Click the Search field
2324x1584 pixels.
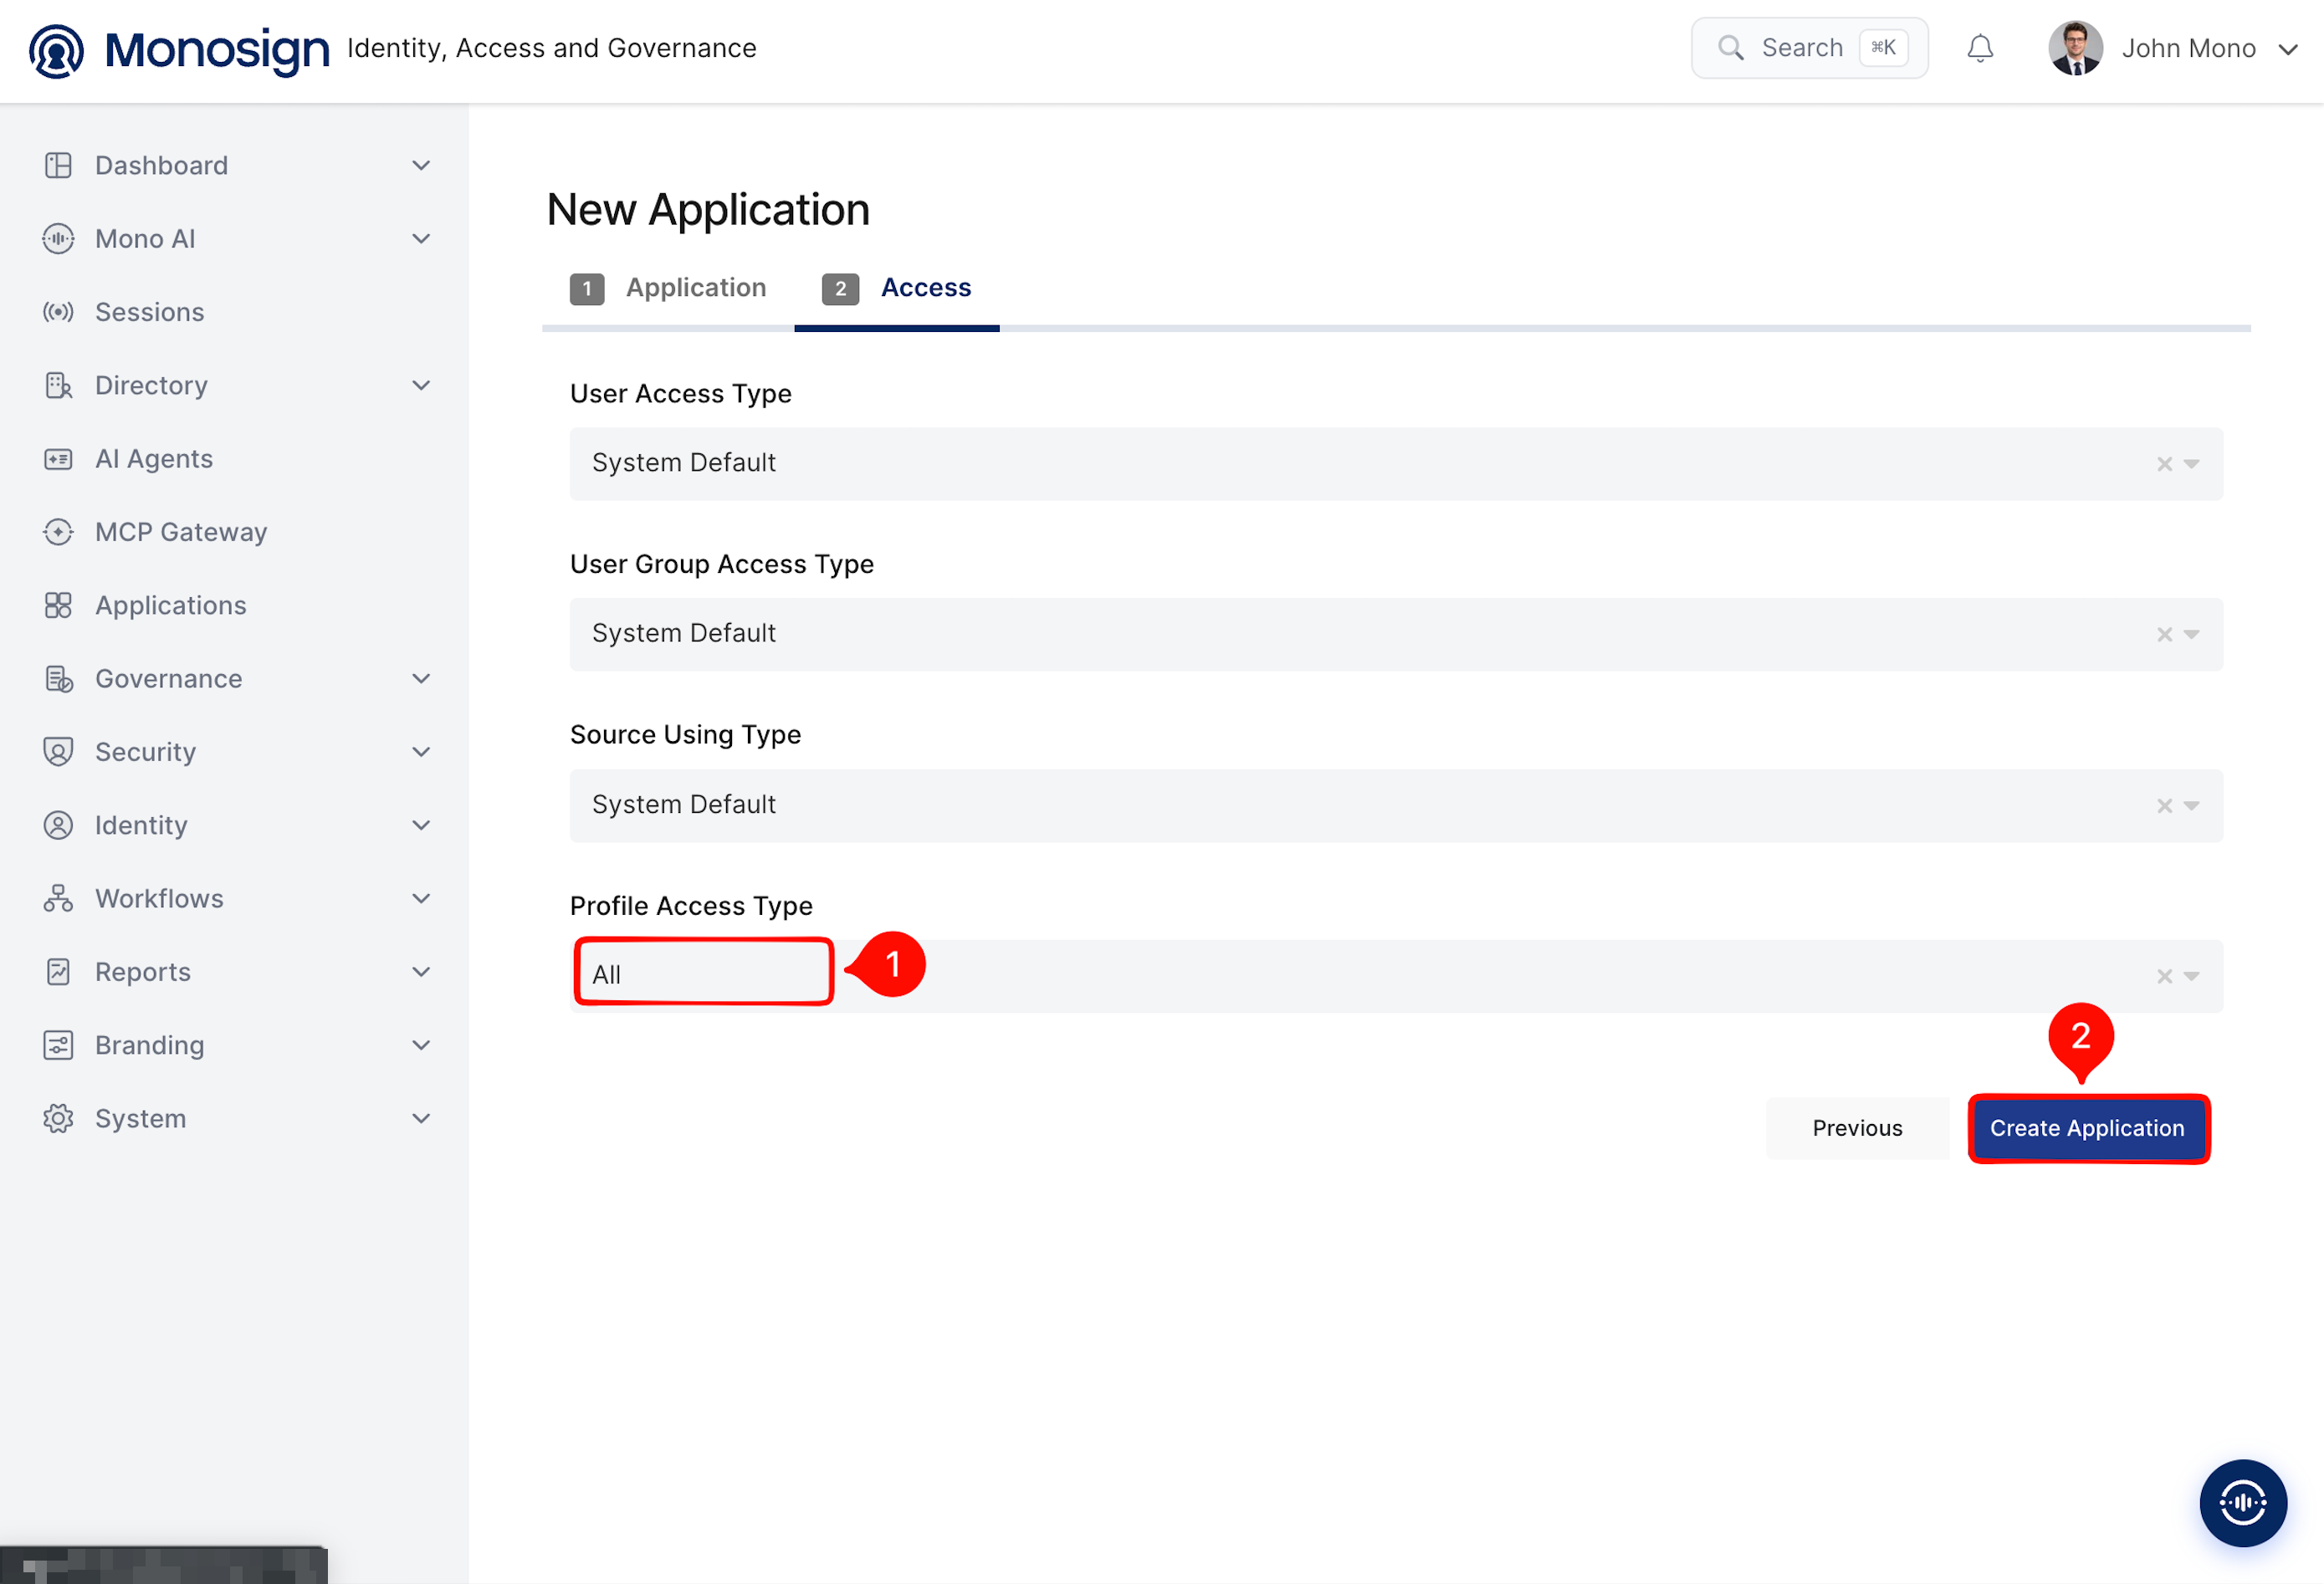(1809, 48)
